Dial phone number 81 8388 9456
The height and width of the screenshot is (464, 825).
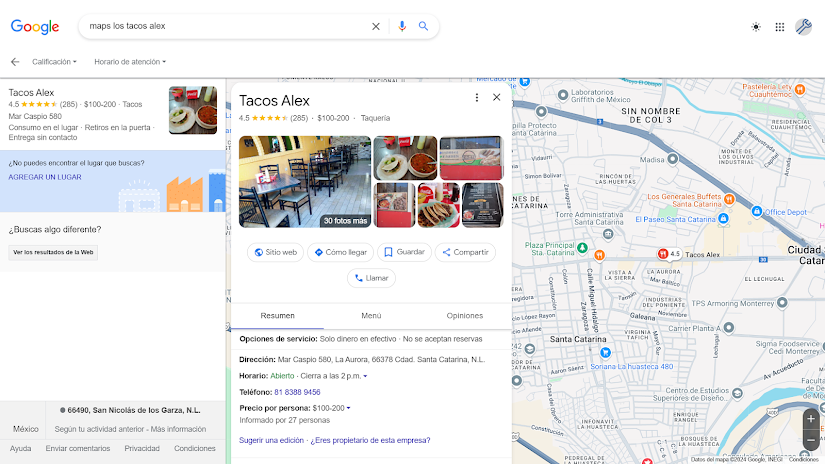[297, 392]
